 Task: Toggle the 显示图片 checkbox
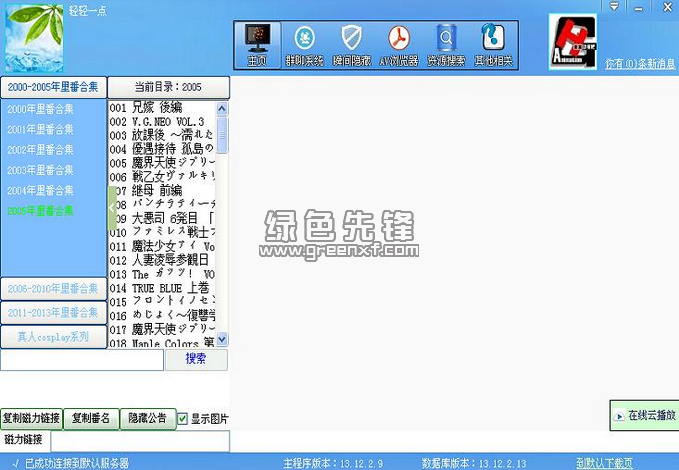(x=183, y=418)
